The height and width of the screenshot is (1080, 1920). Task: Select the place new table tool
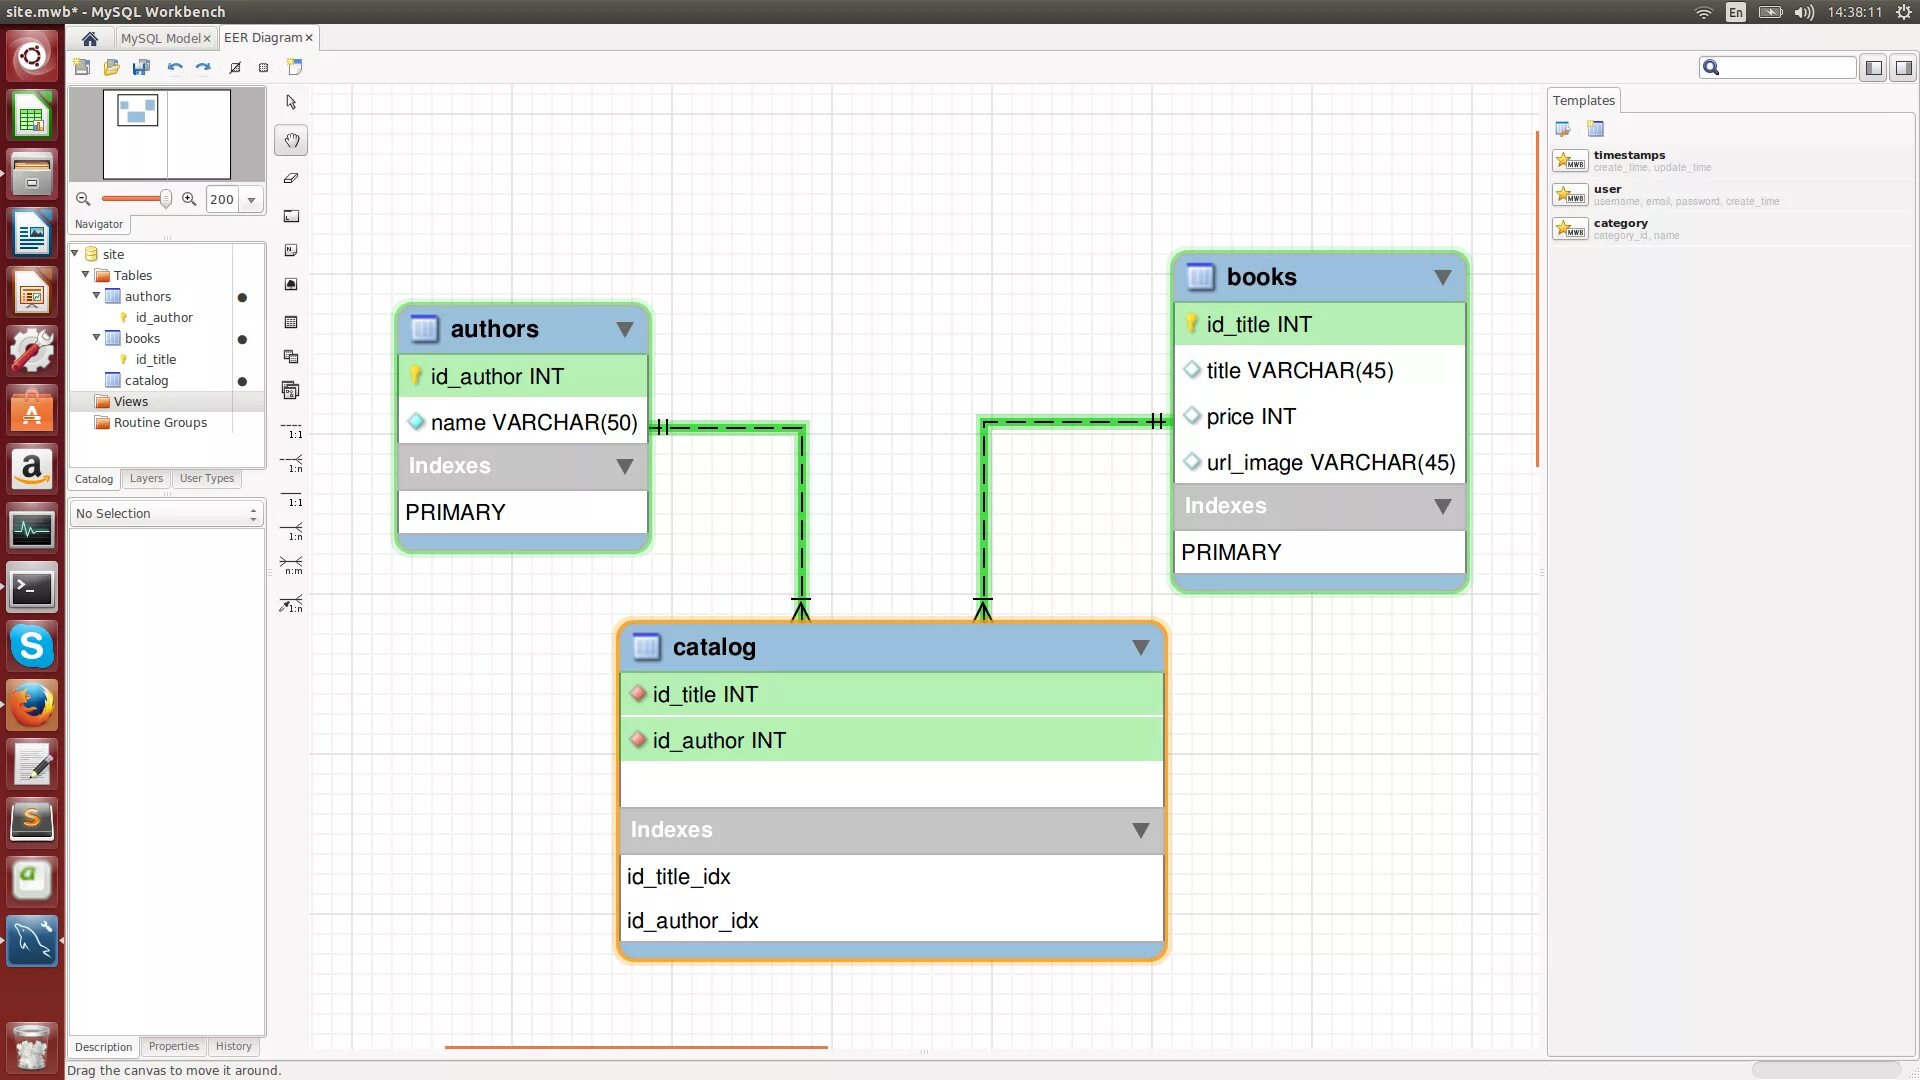tap(291, 322)
